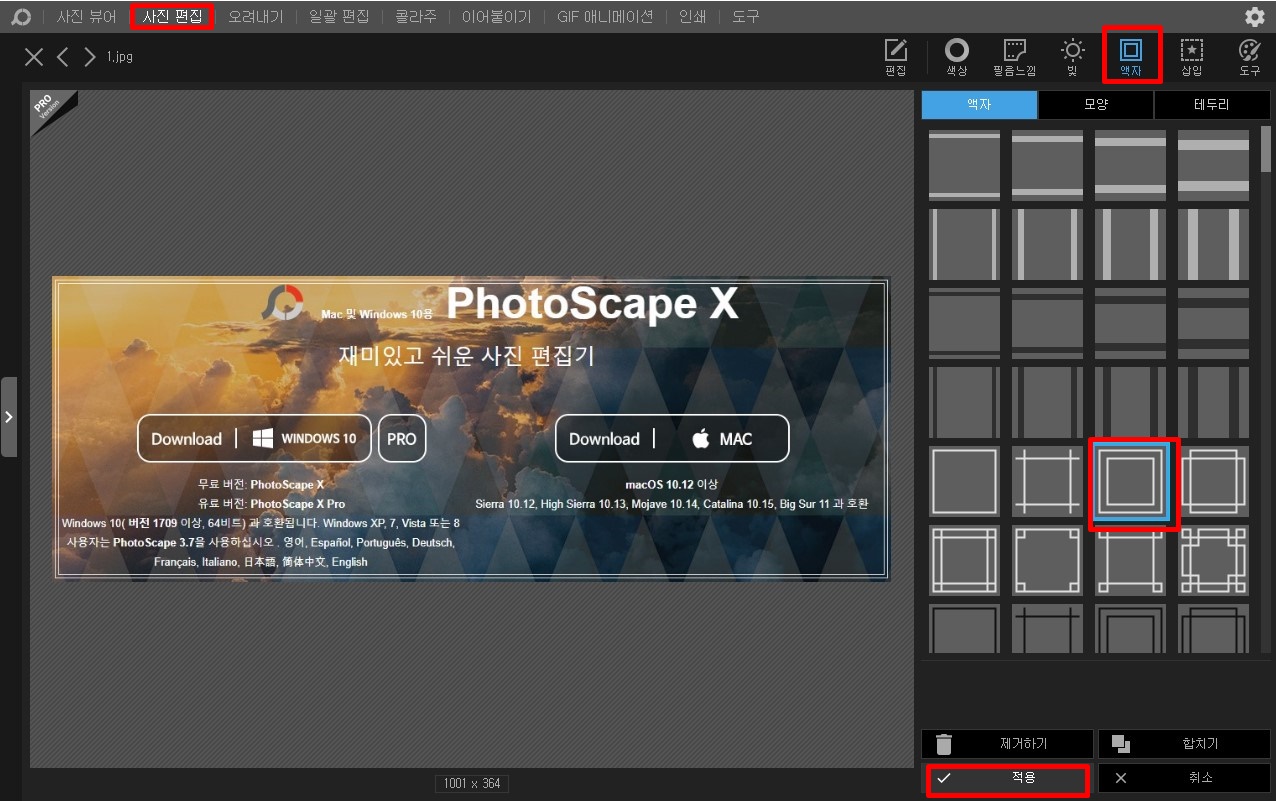This screenshot has height=801, width=1276.
Task: Expand the left side panel arrow
Action: point(9,416)
